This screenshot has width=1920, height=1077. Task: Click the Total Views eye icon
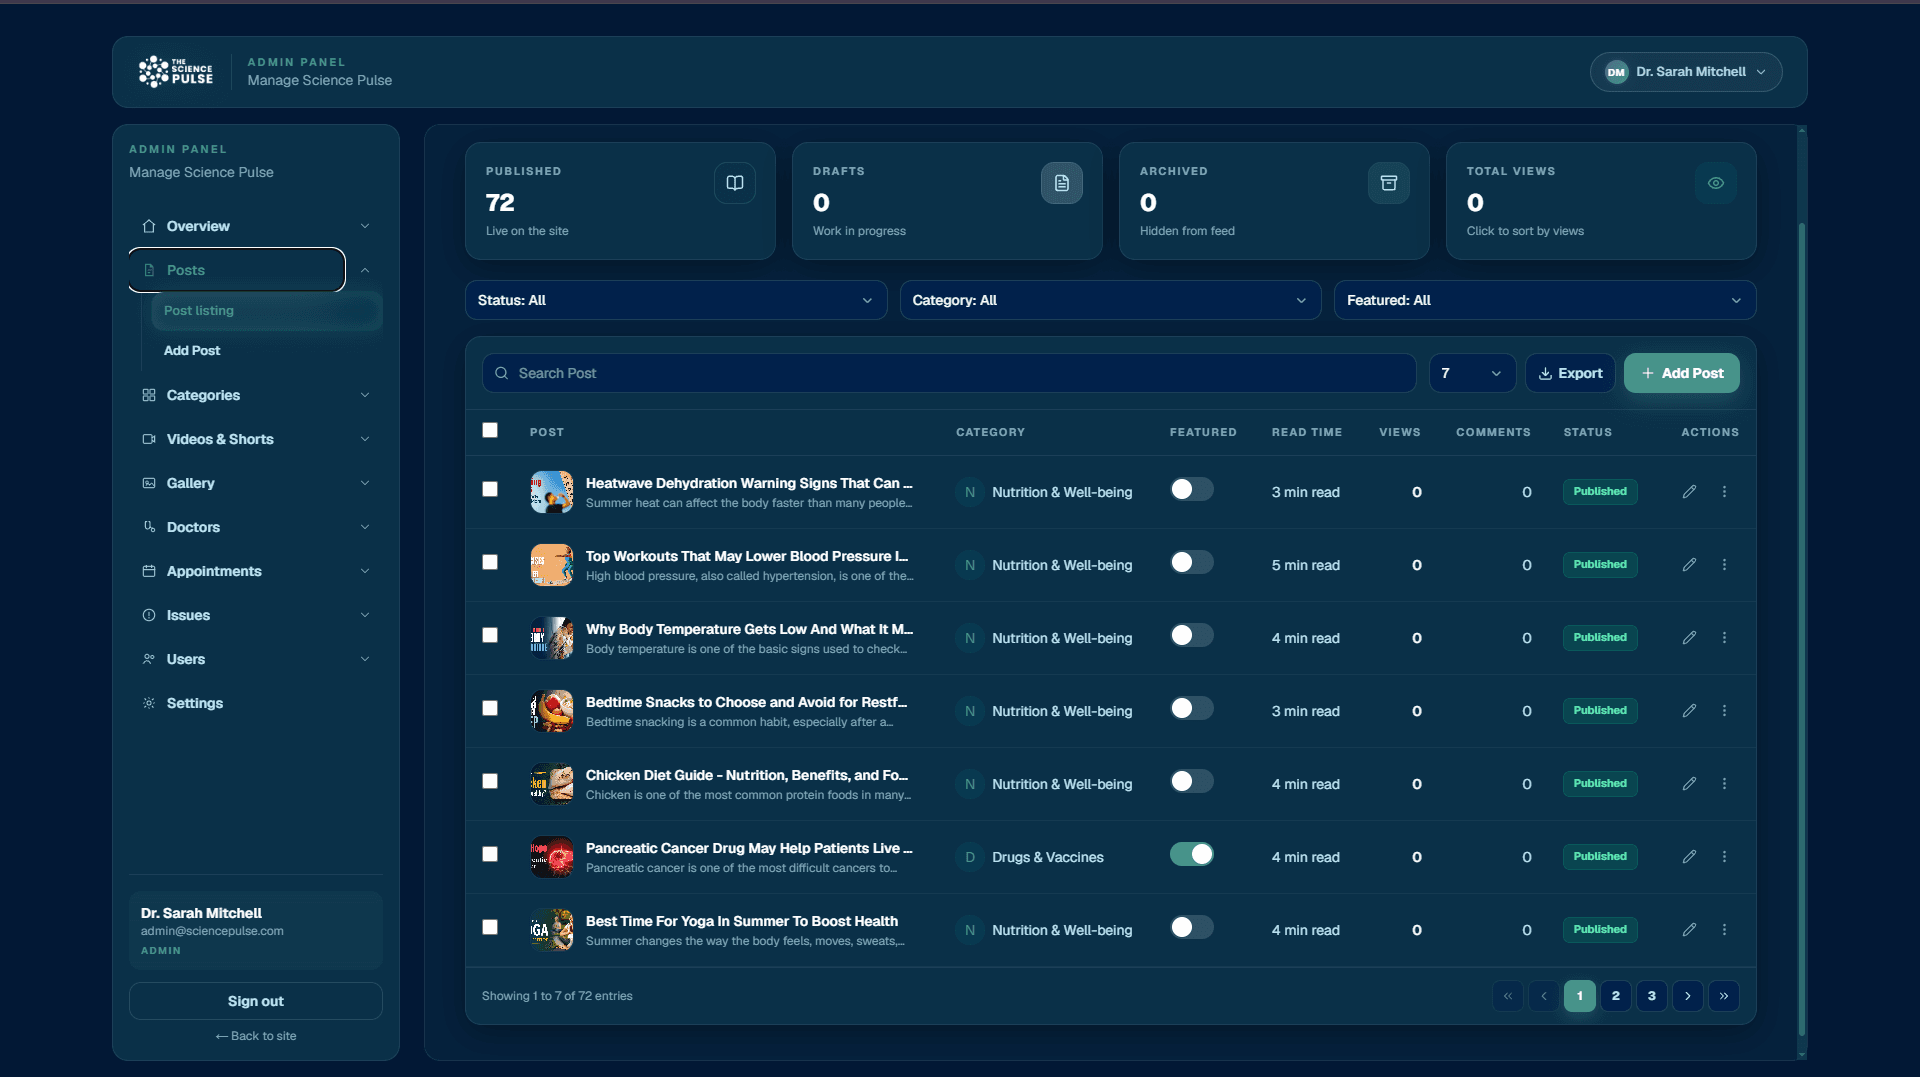pyautogui.click(x=1716, y=183)
